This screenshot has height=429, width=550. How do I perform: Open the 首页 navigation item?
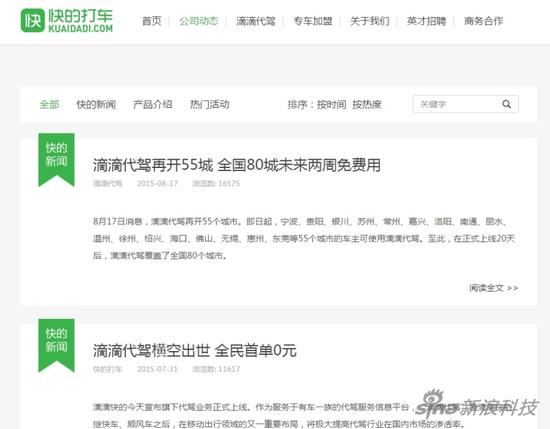(x=152, y=21)
